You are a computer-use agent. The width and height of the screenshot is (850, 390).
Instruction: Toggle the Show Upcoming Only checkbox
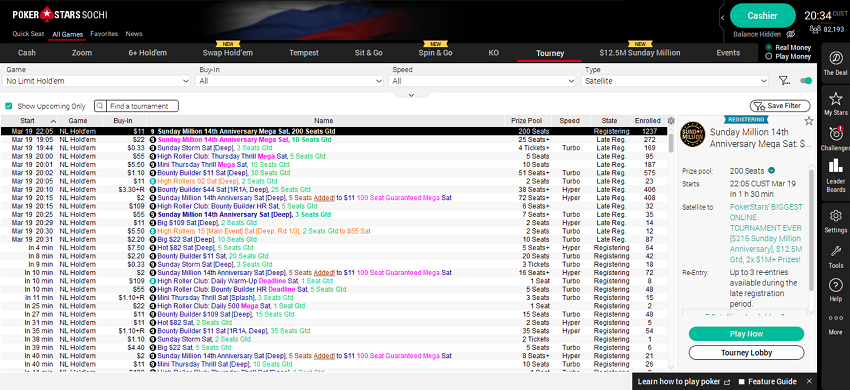coord(9,106)
